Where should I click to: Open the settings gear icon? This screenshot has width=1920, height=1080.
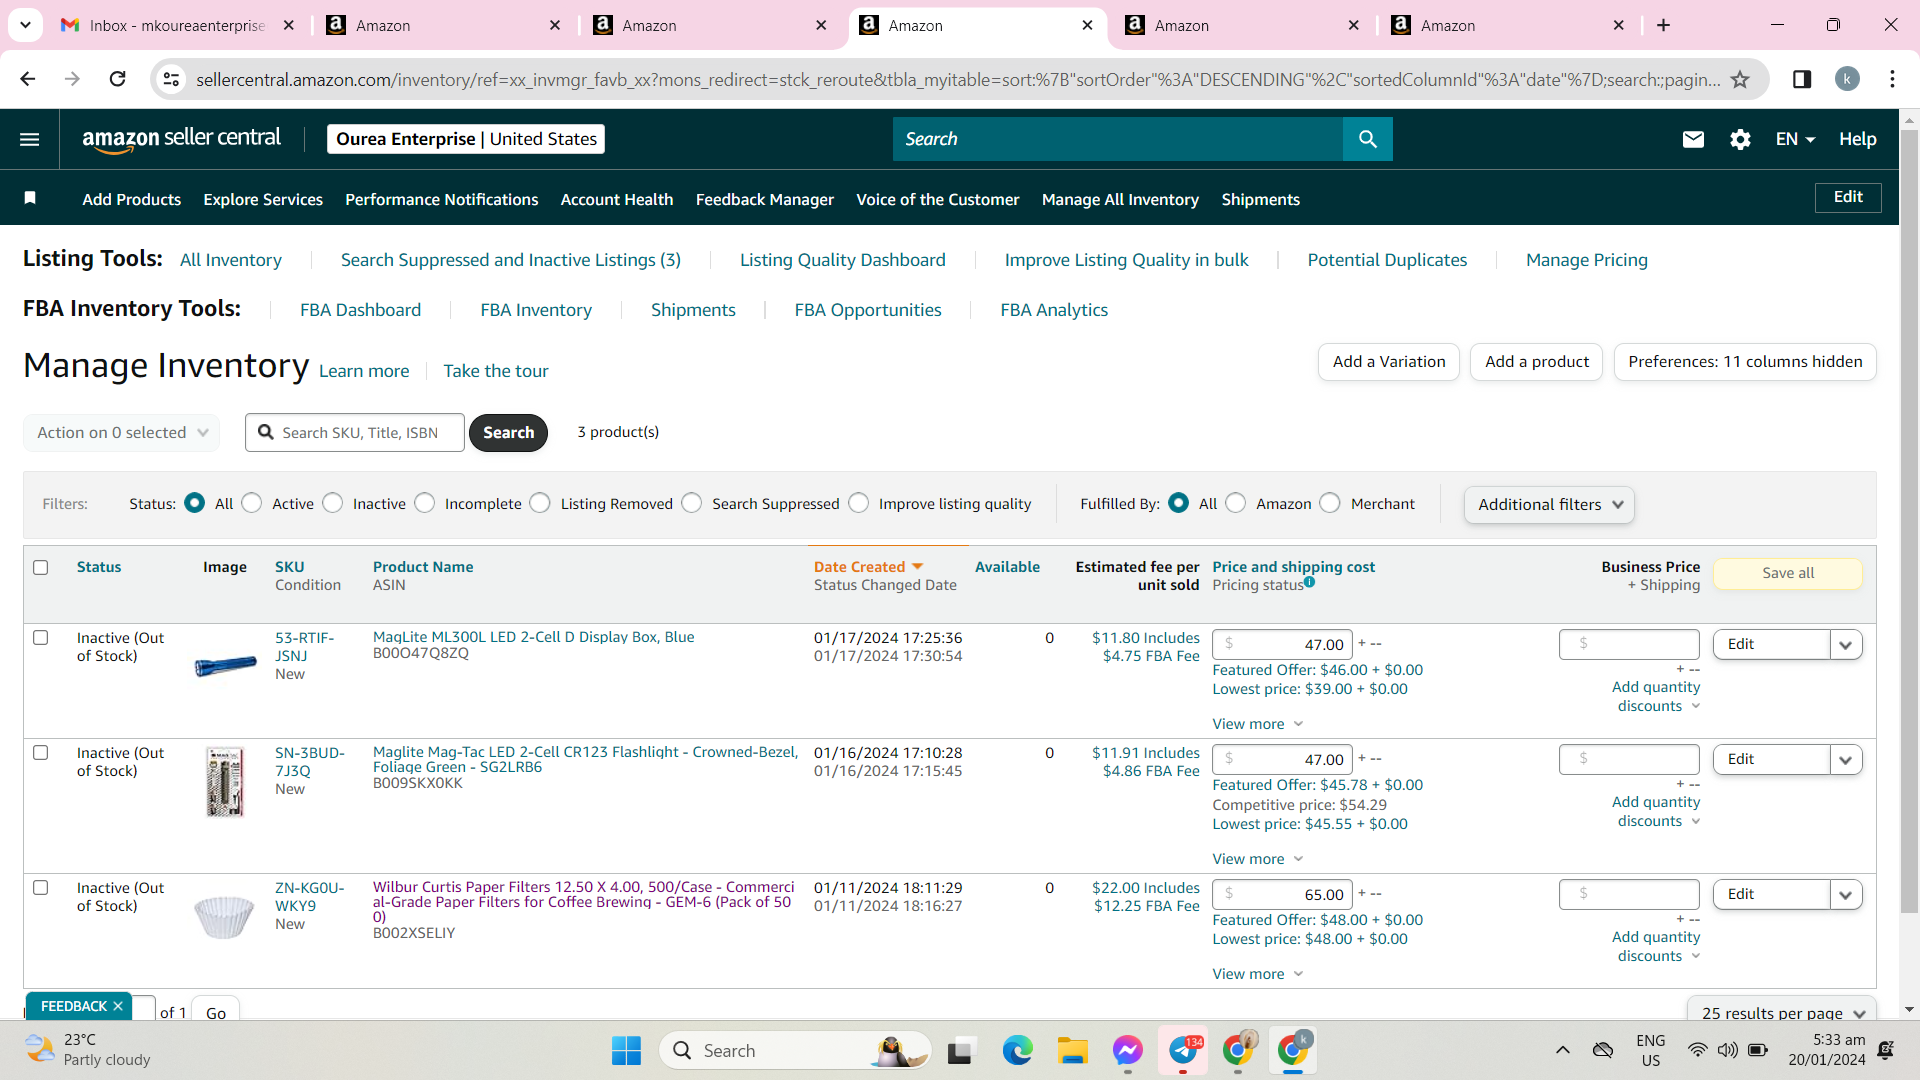pos(1740,139)
